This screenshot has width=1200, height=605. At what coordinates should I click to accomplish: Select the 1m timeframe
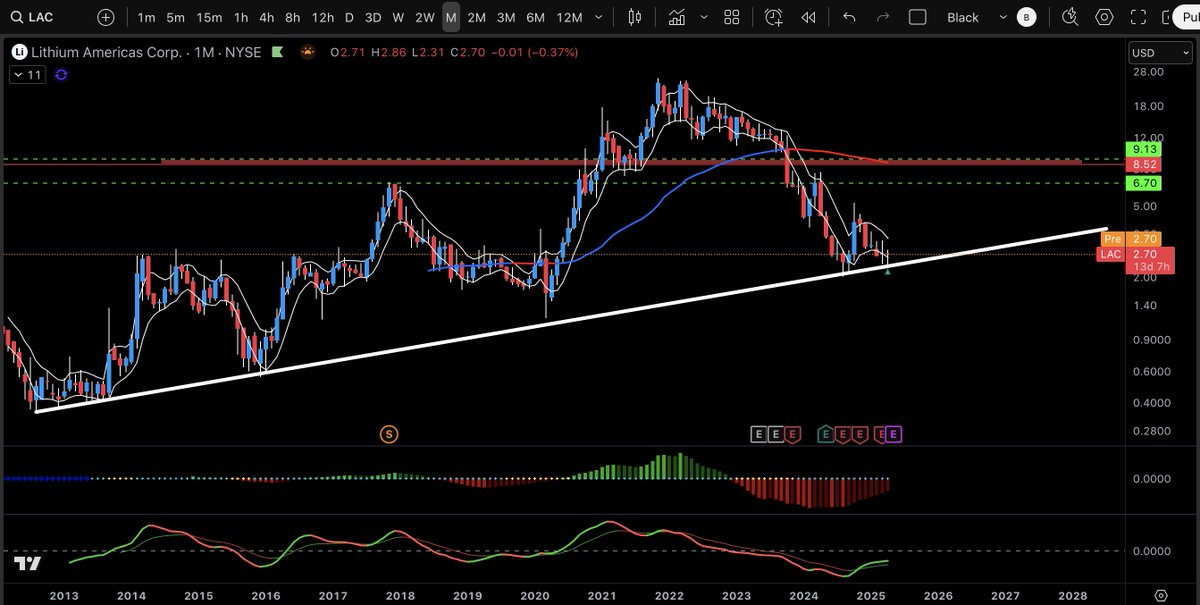click(146, 17)
